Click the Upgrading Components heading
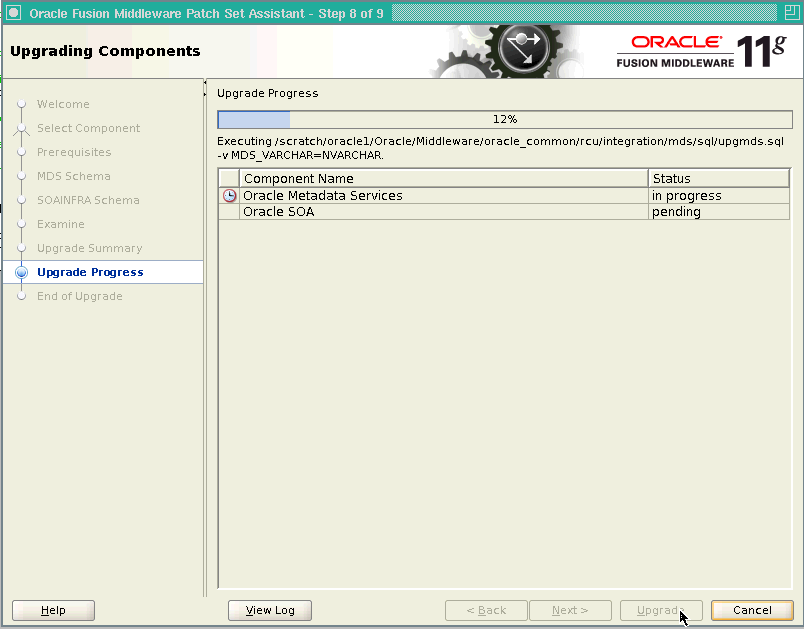 point(105,51)
